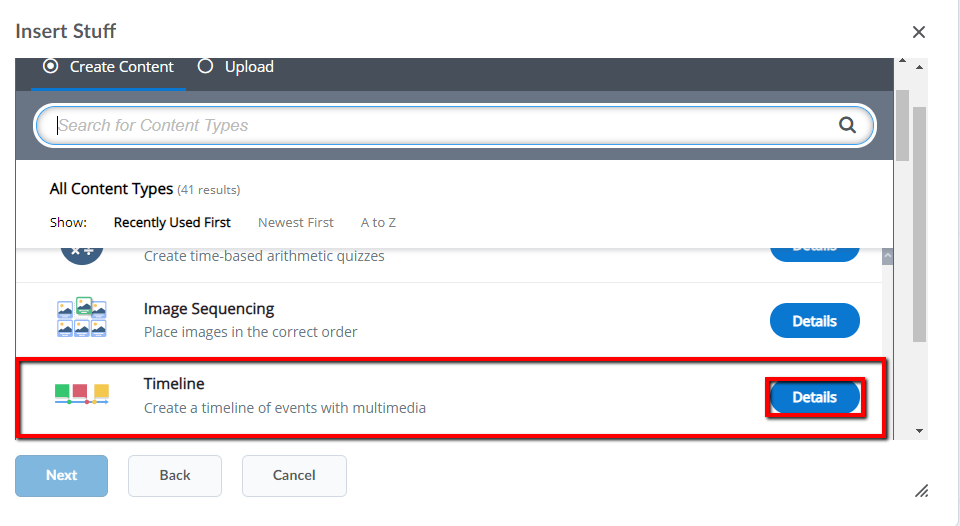Open Details for Image Sequencing
960x526 pixels.
(814, 321)
